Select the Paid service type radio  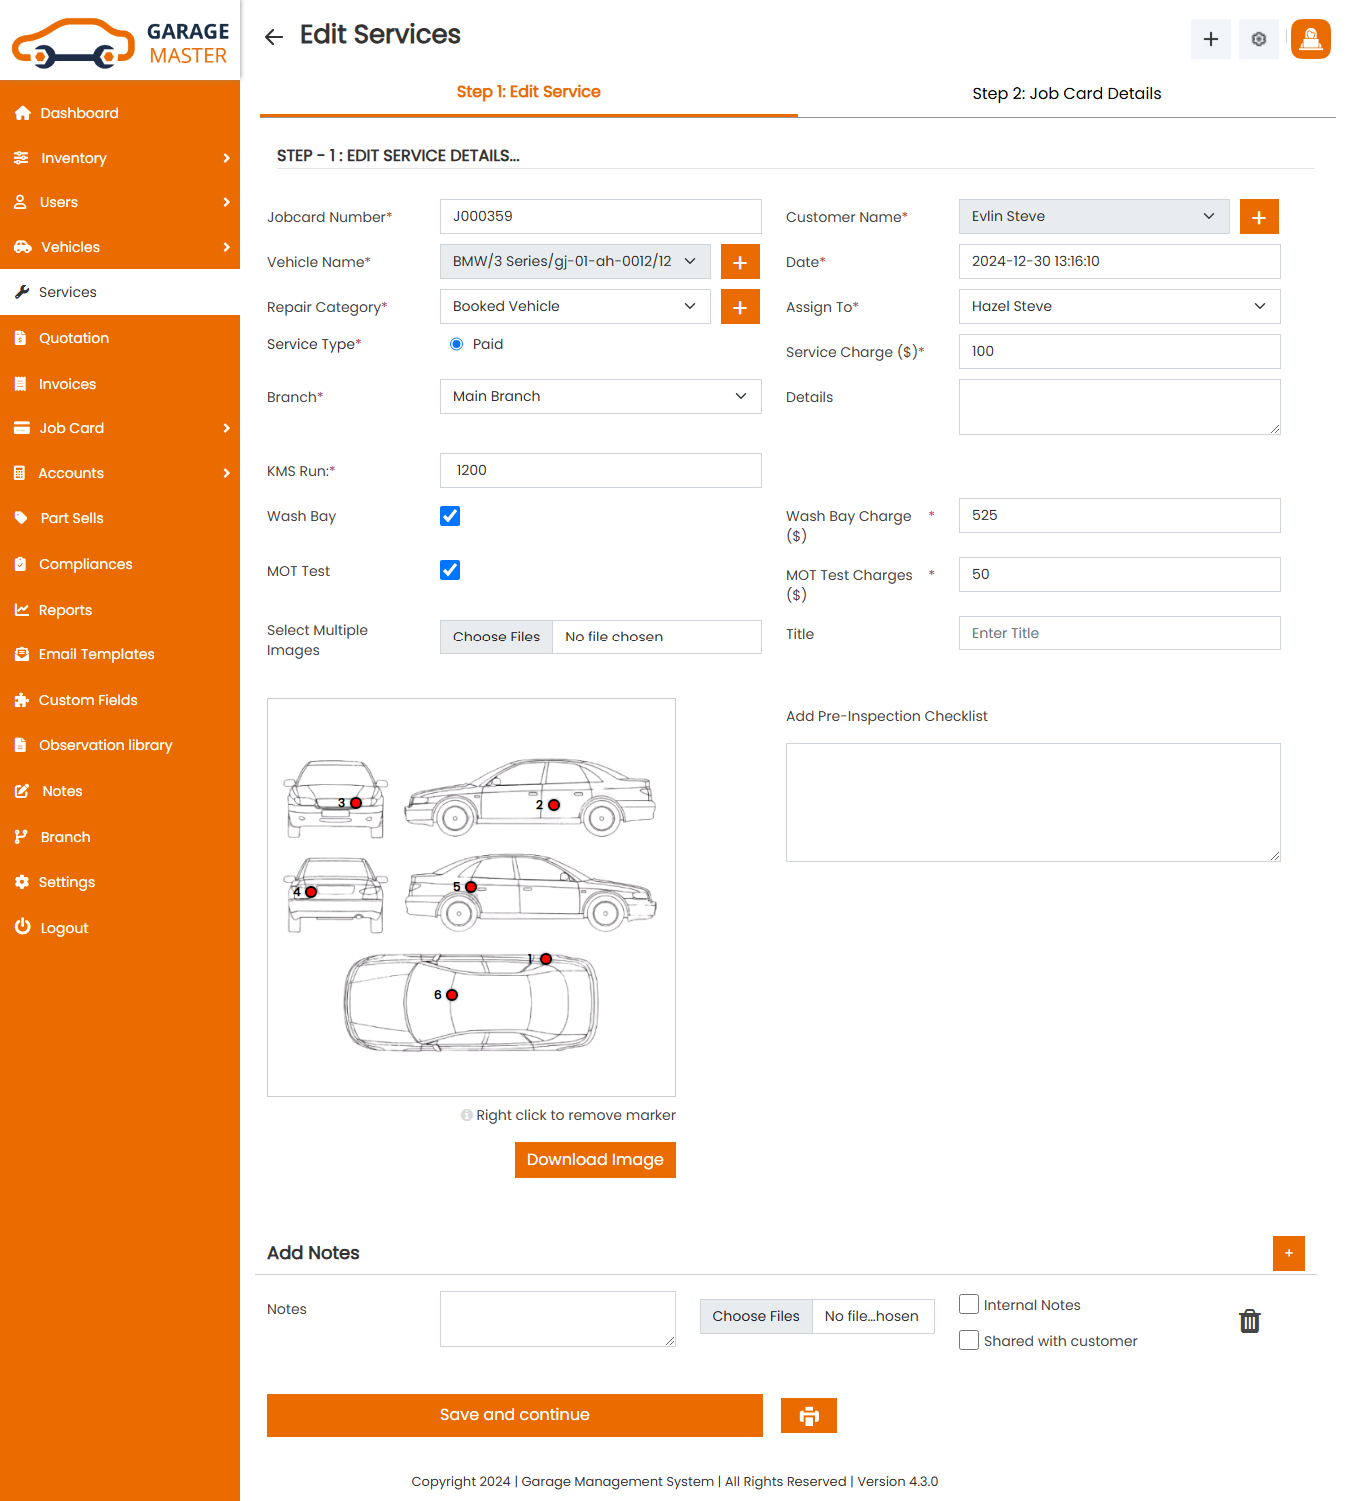(457, 344)
